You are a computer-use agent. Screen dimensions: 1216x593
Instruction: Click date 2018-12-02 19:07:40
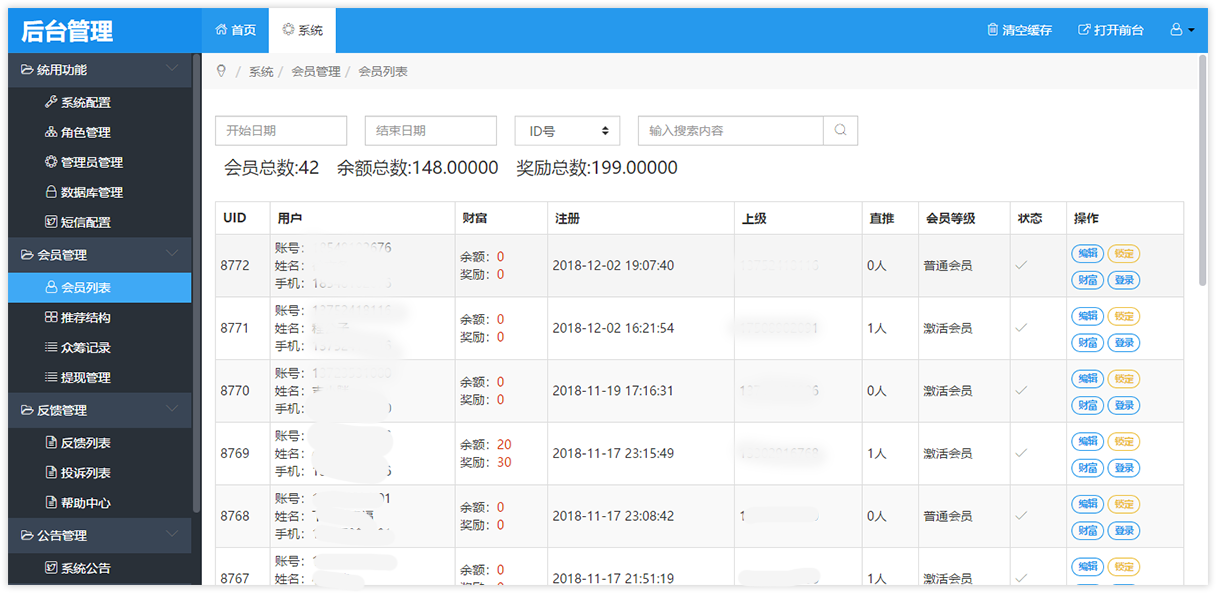[x=613, y=266]
